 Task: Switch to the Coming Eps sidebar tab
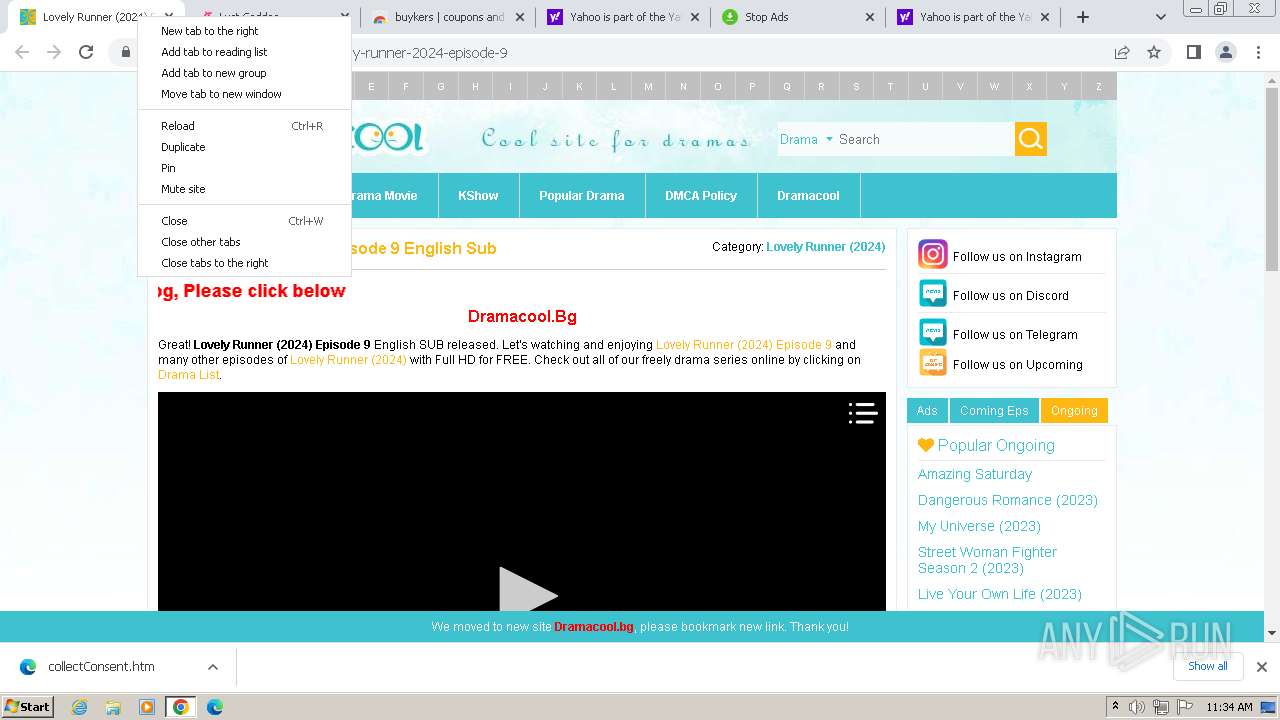tap(994, 411)
